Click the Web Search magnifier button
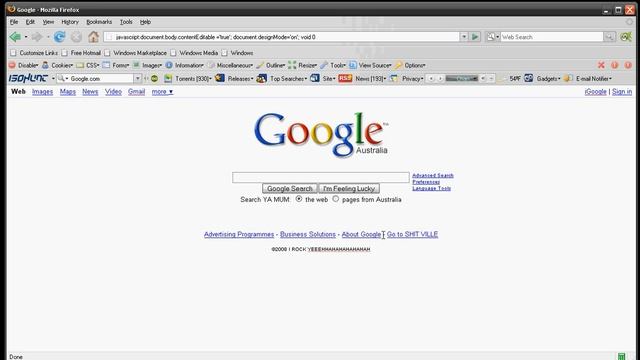Screen dimensions: 640x360 609,37
